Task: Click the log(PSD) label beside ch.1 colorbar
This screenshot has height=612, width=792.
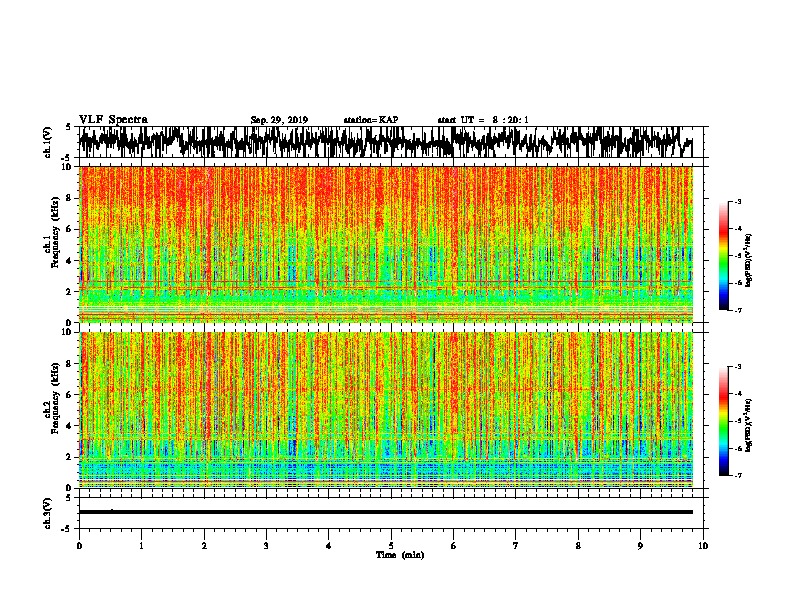Action: click(x=748, y=260)
